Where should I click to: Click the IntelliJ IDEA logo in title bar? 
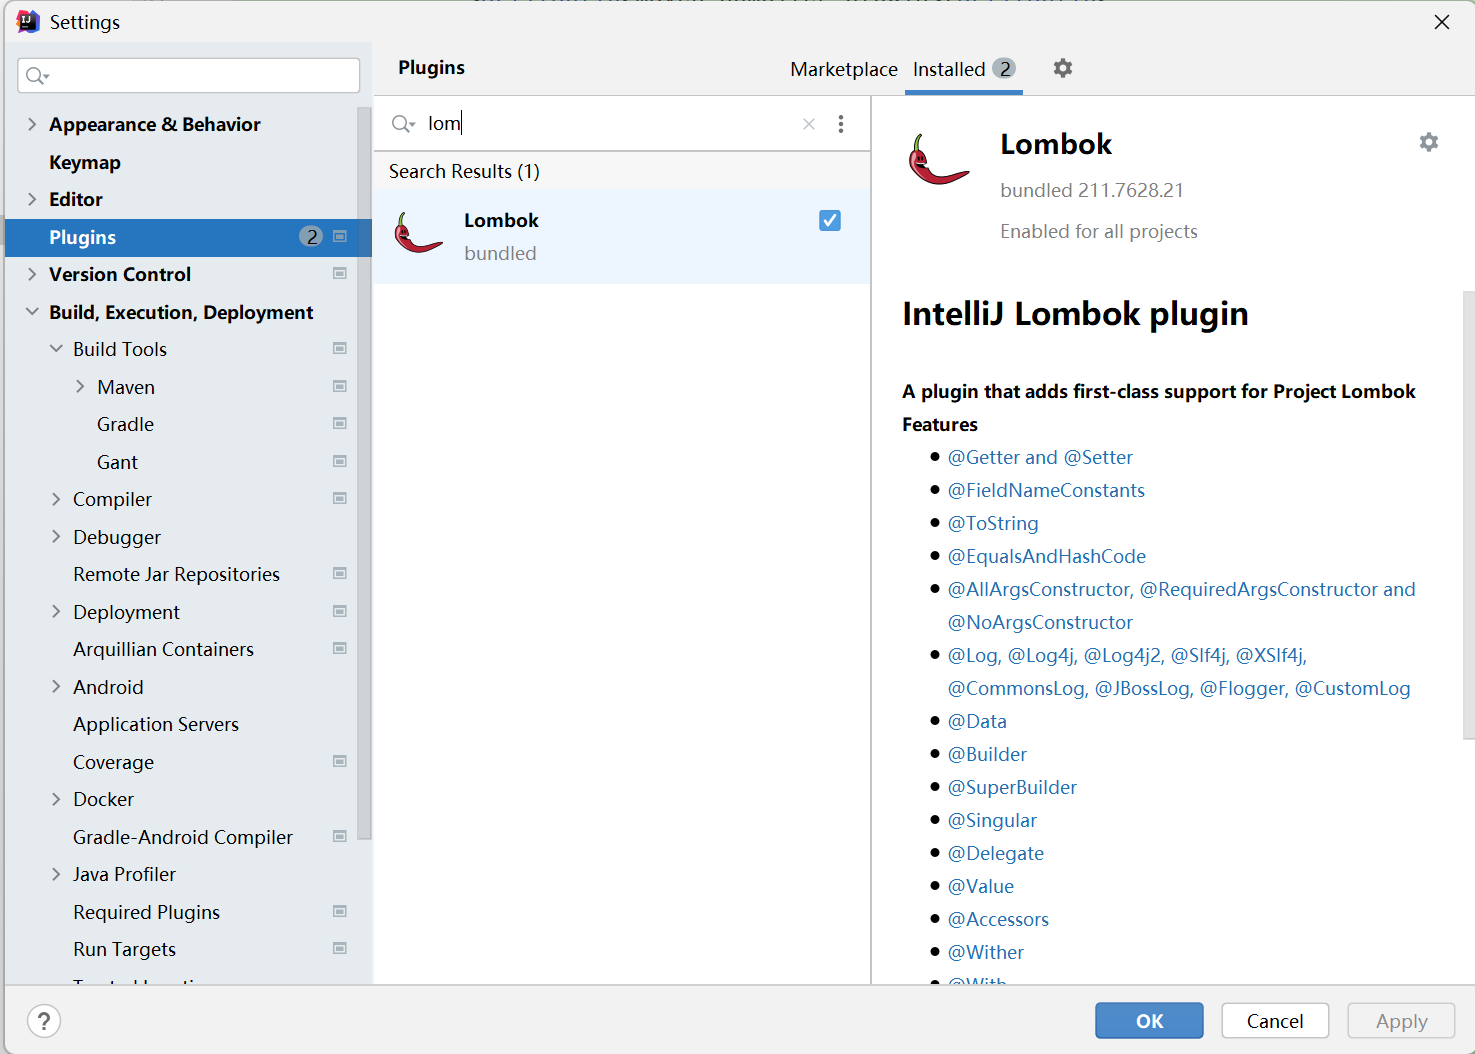[x=28, y=22]
